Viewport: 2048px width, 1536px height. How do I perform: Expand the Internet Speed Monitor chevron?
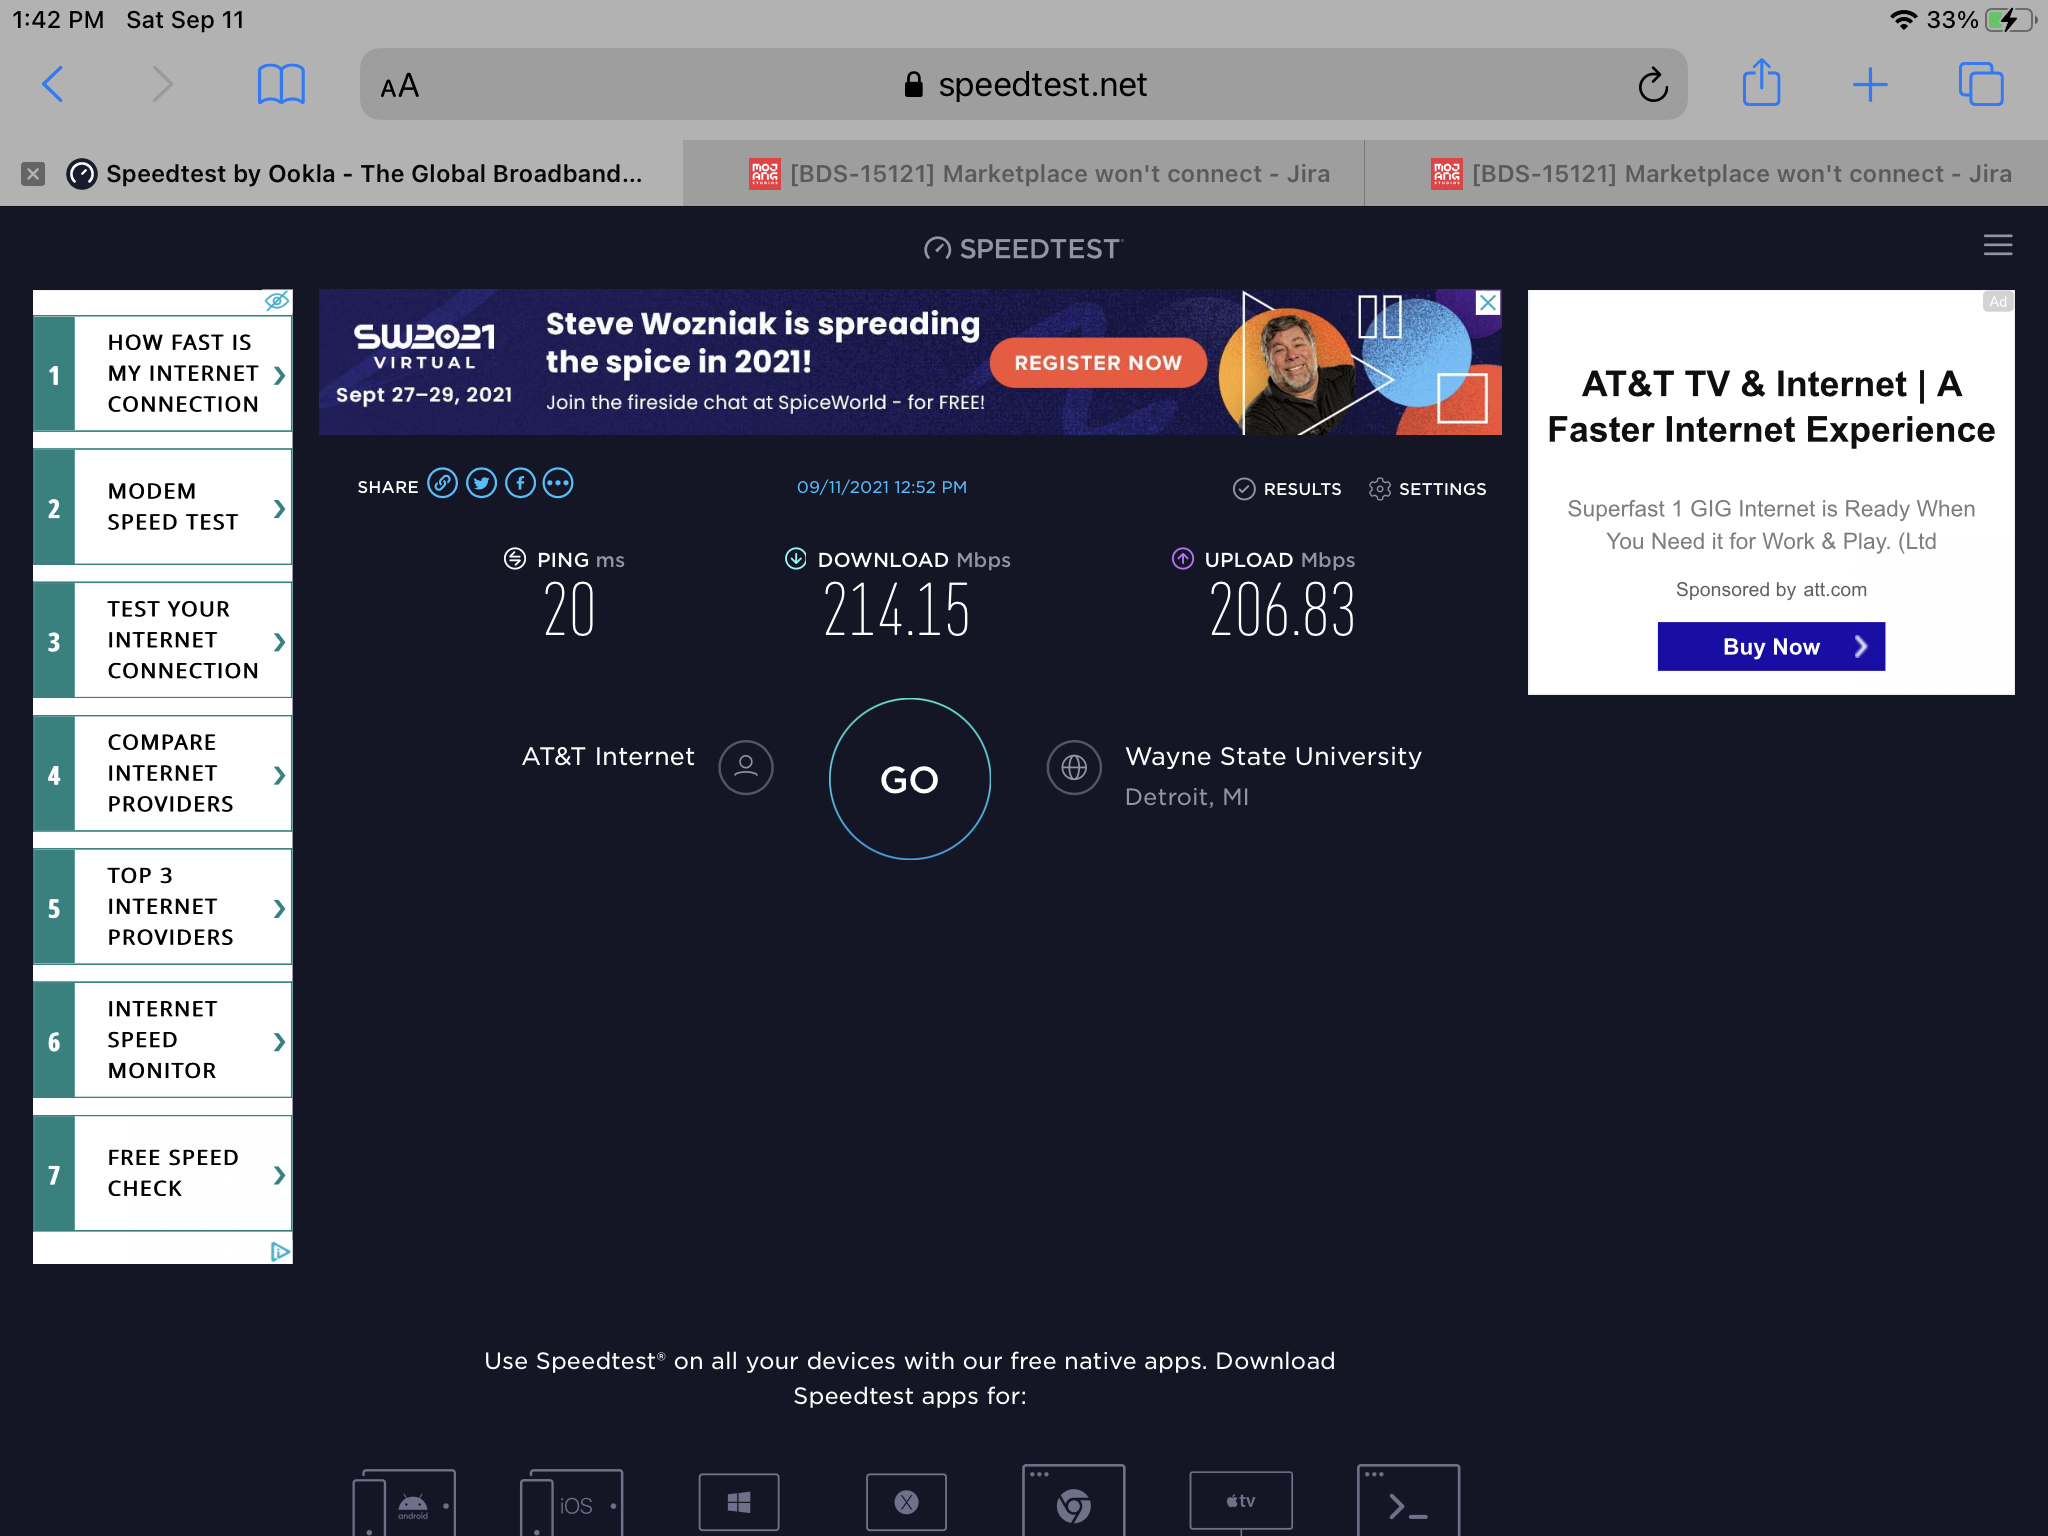coord(279,1041)
